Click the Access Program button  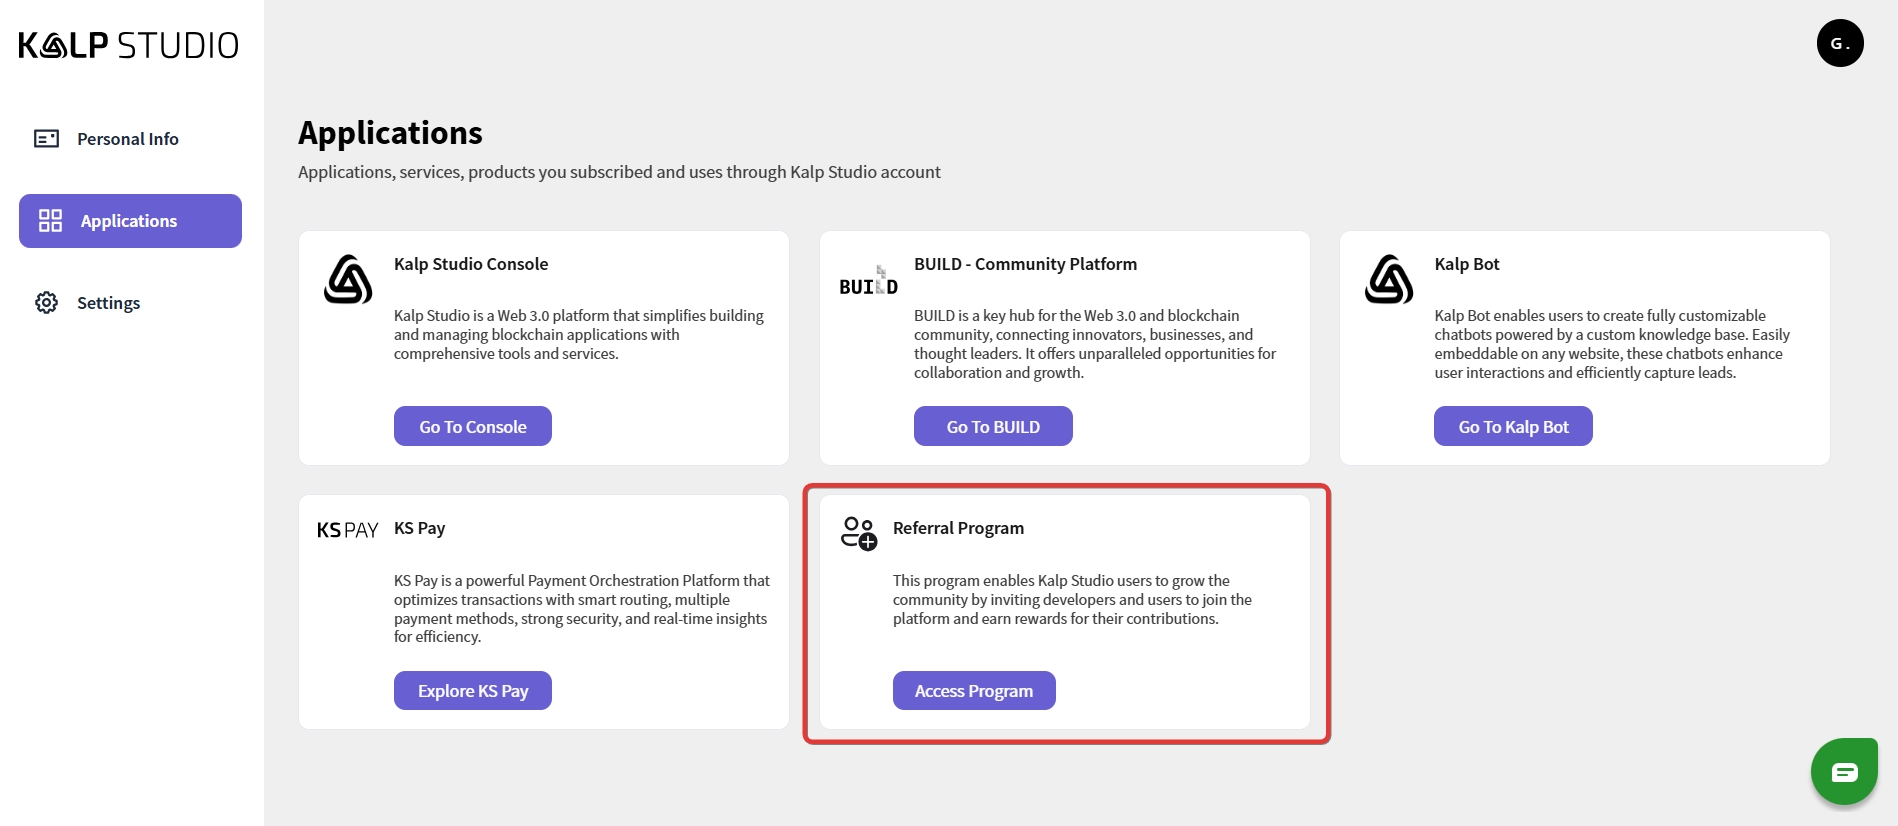[x=973, y=691]
